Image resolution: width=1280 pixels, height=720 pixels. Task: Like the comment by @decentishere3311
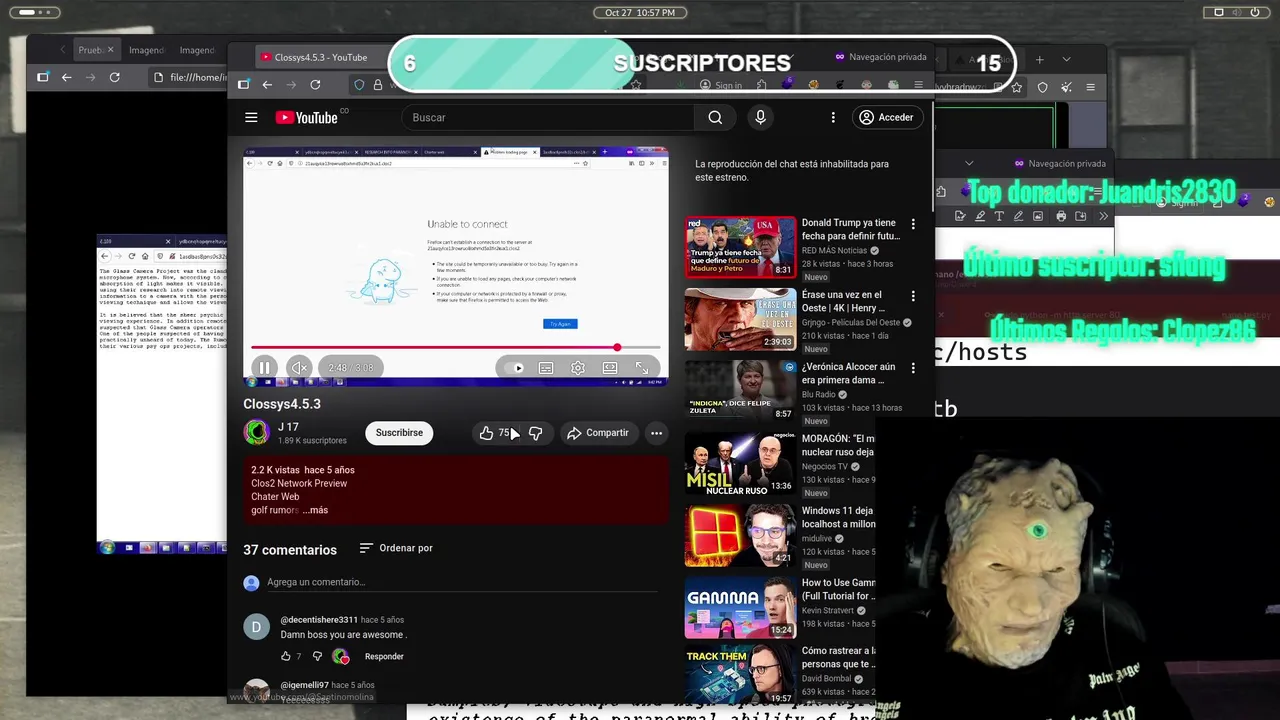pyautogui.click(x=286, y=656)
